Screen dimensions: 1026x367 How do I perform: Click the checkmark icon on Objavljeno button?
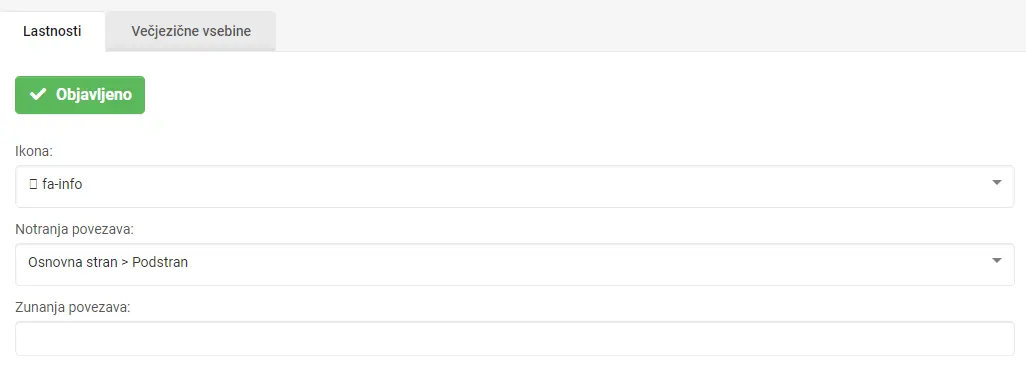click(38, 95)
